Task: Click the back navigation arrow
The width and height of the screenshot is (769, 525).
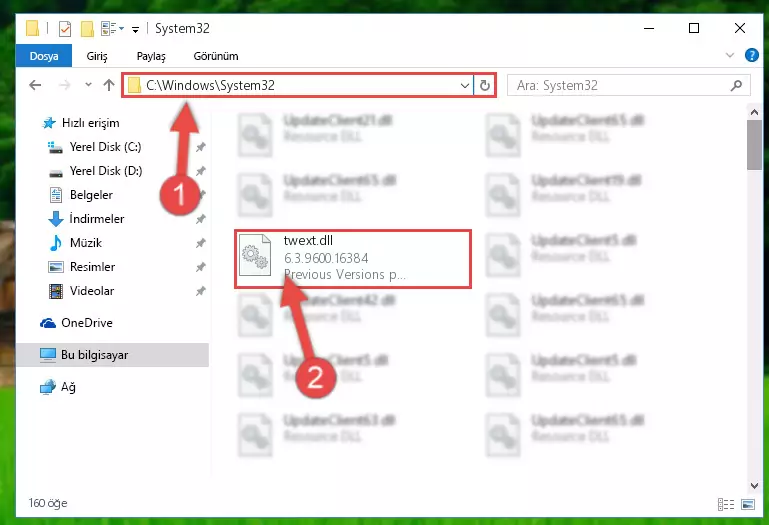Action: click(x=35, y=85)
